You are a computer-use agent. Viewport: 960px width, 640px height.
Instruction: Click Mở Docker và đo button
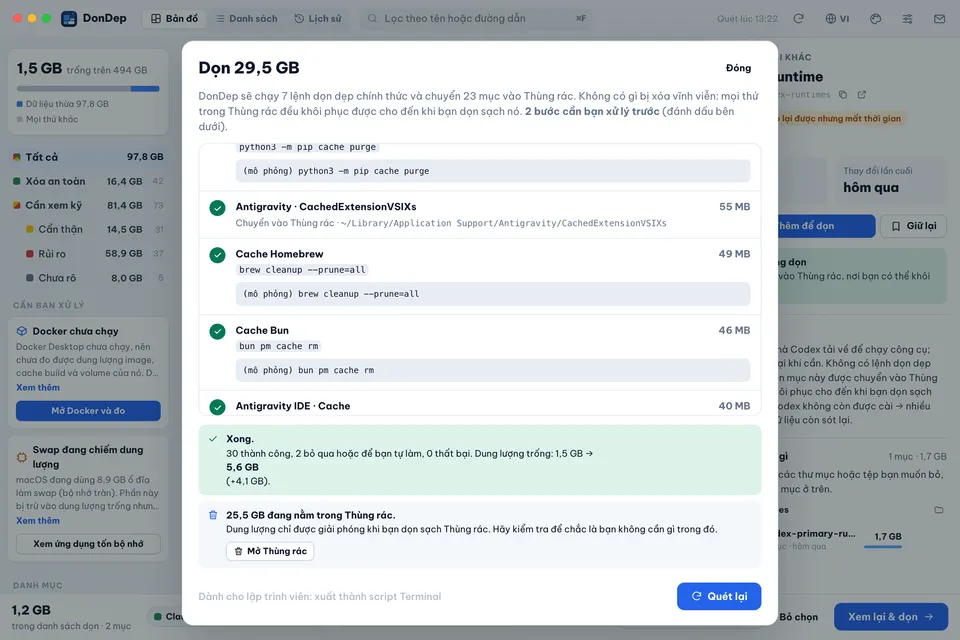pyautogui.click(x=88, y=411)
